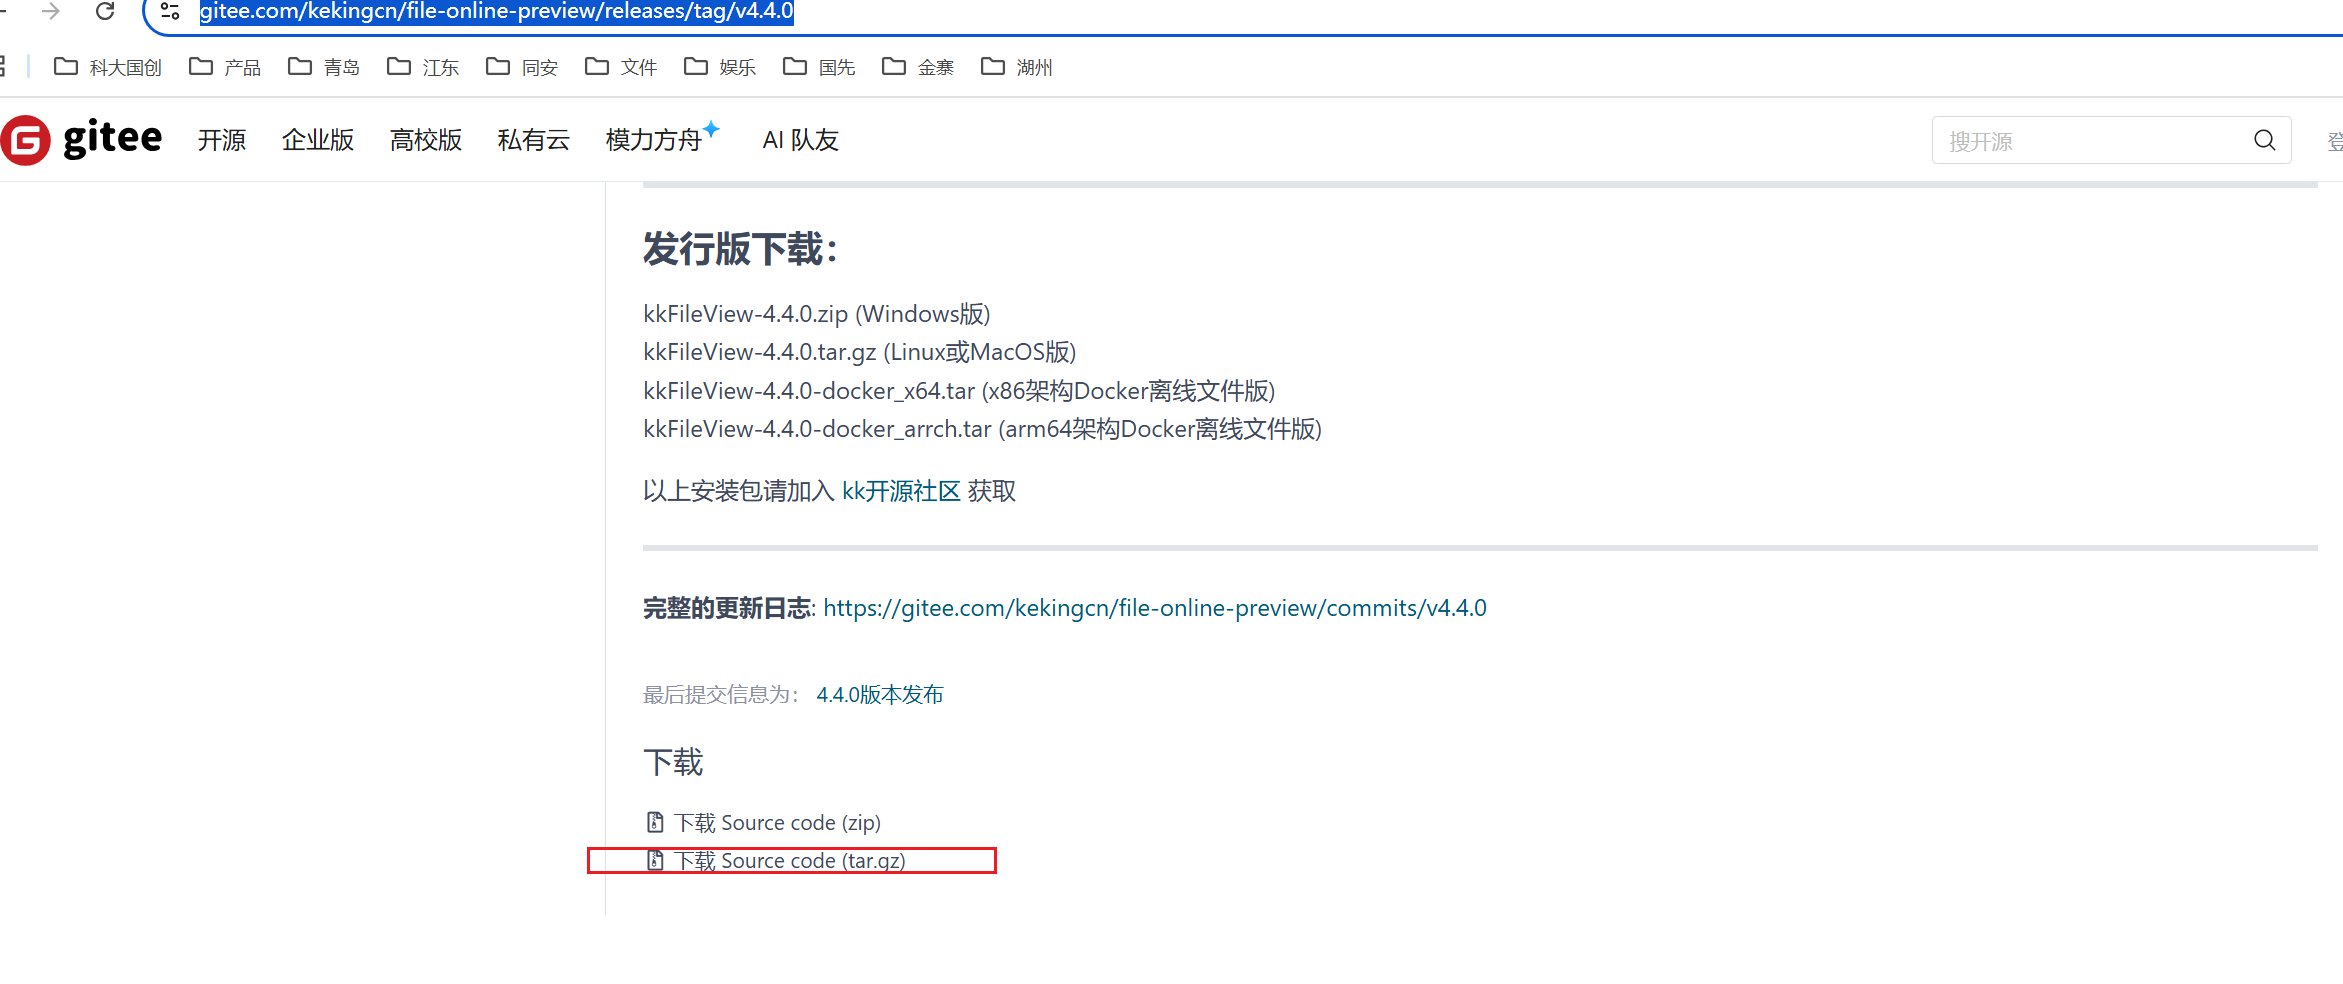Click kkFileView-4.4.0.tar.gz Linux或MacOS版 text
Screen dimensions: 2343x984
860,352
